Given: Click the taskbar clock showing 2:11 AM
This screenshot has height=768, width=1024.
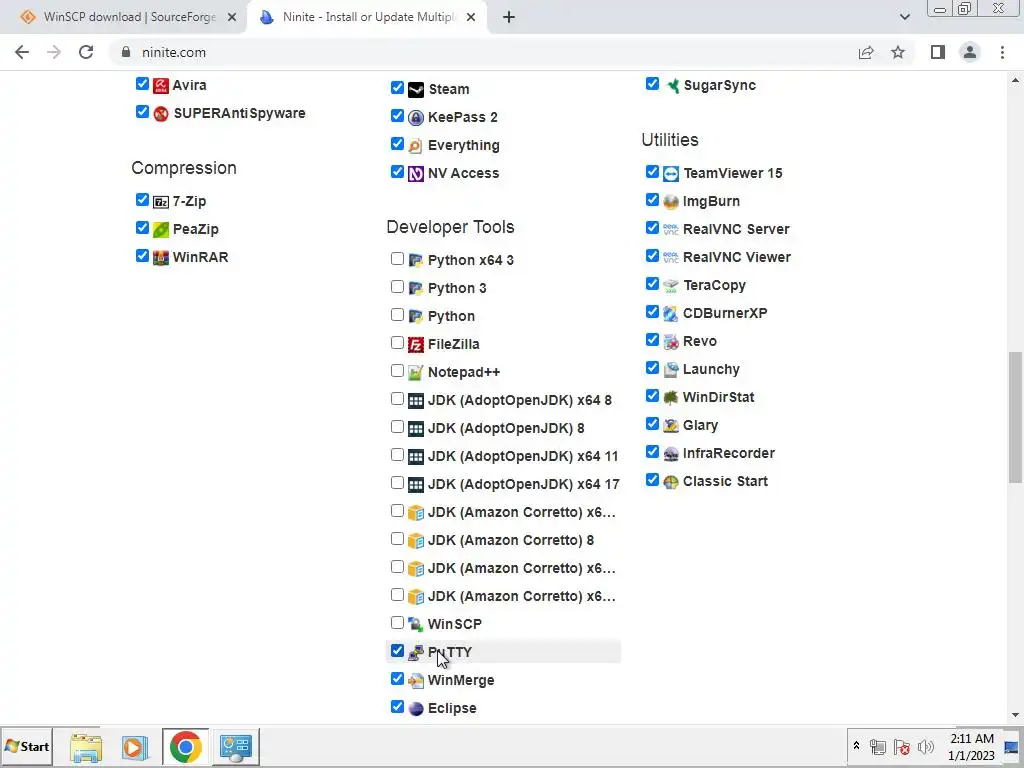Looking at the screenshot, I should pos(971,746).
